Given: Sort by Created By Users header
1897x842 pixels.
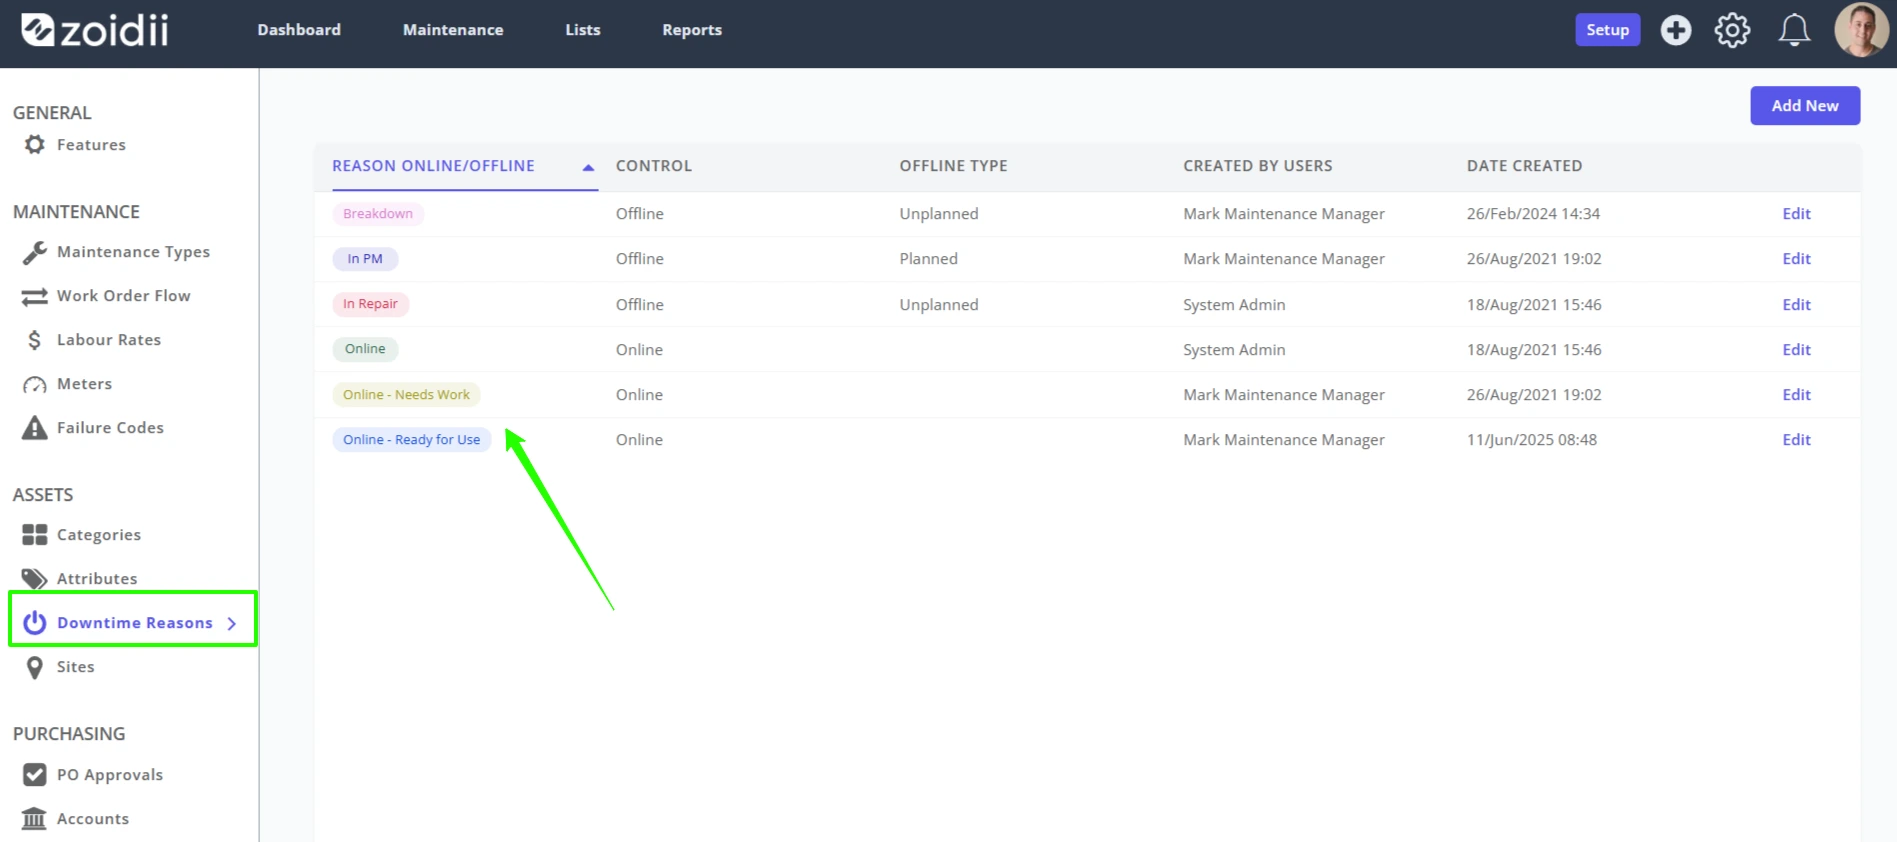Looking at the screenshot, I should 1258,166.
